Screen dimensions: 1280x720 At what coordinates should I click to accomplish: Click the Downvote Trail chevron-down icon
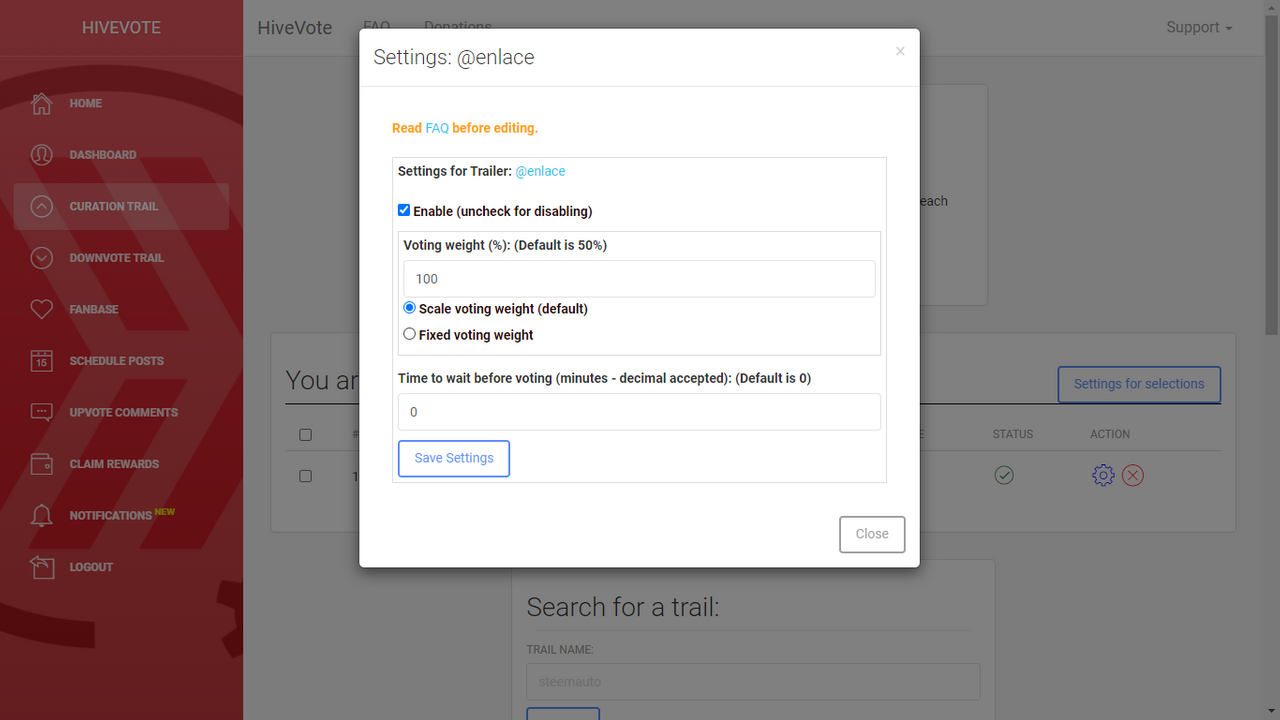click(41, 258)
